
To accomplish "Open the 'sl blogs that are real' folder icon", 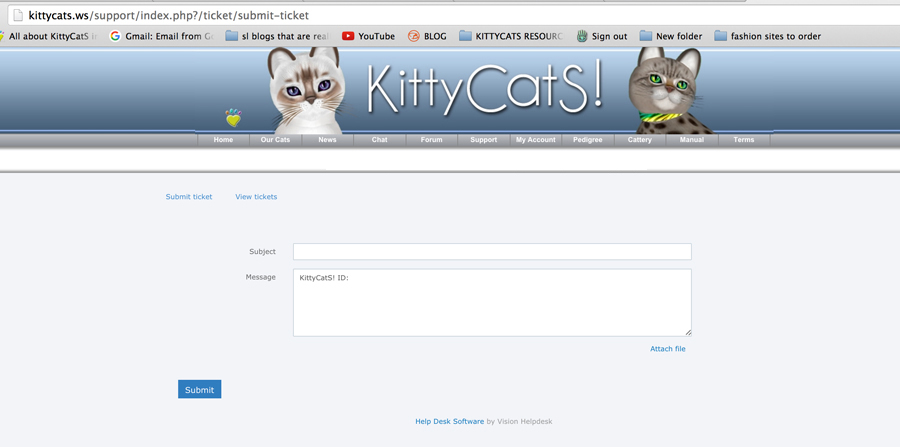I will tap(231, 36).
